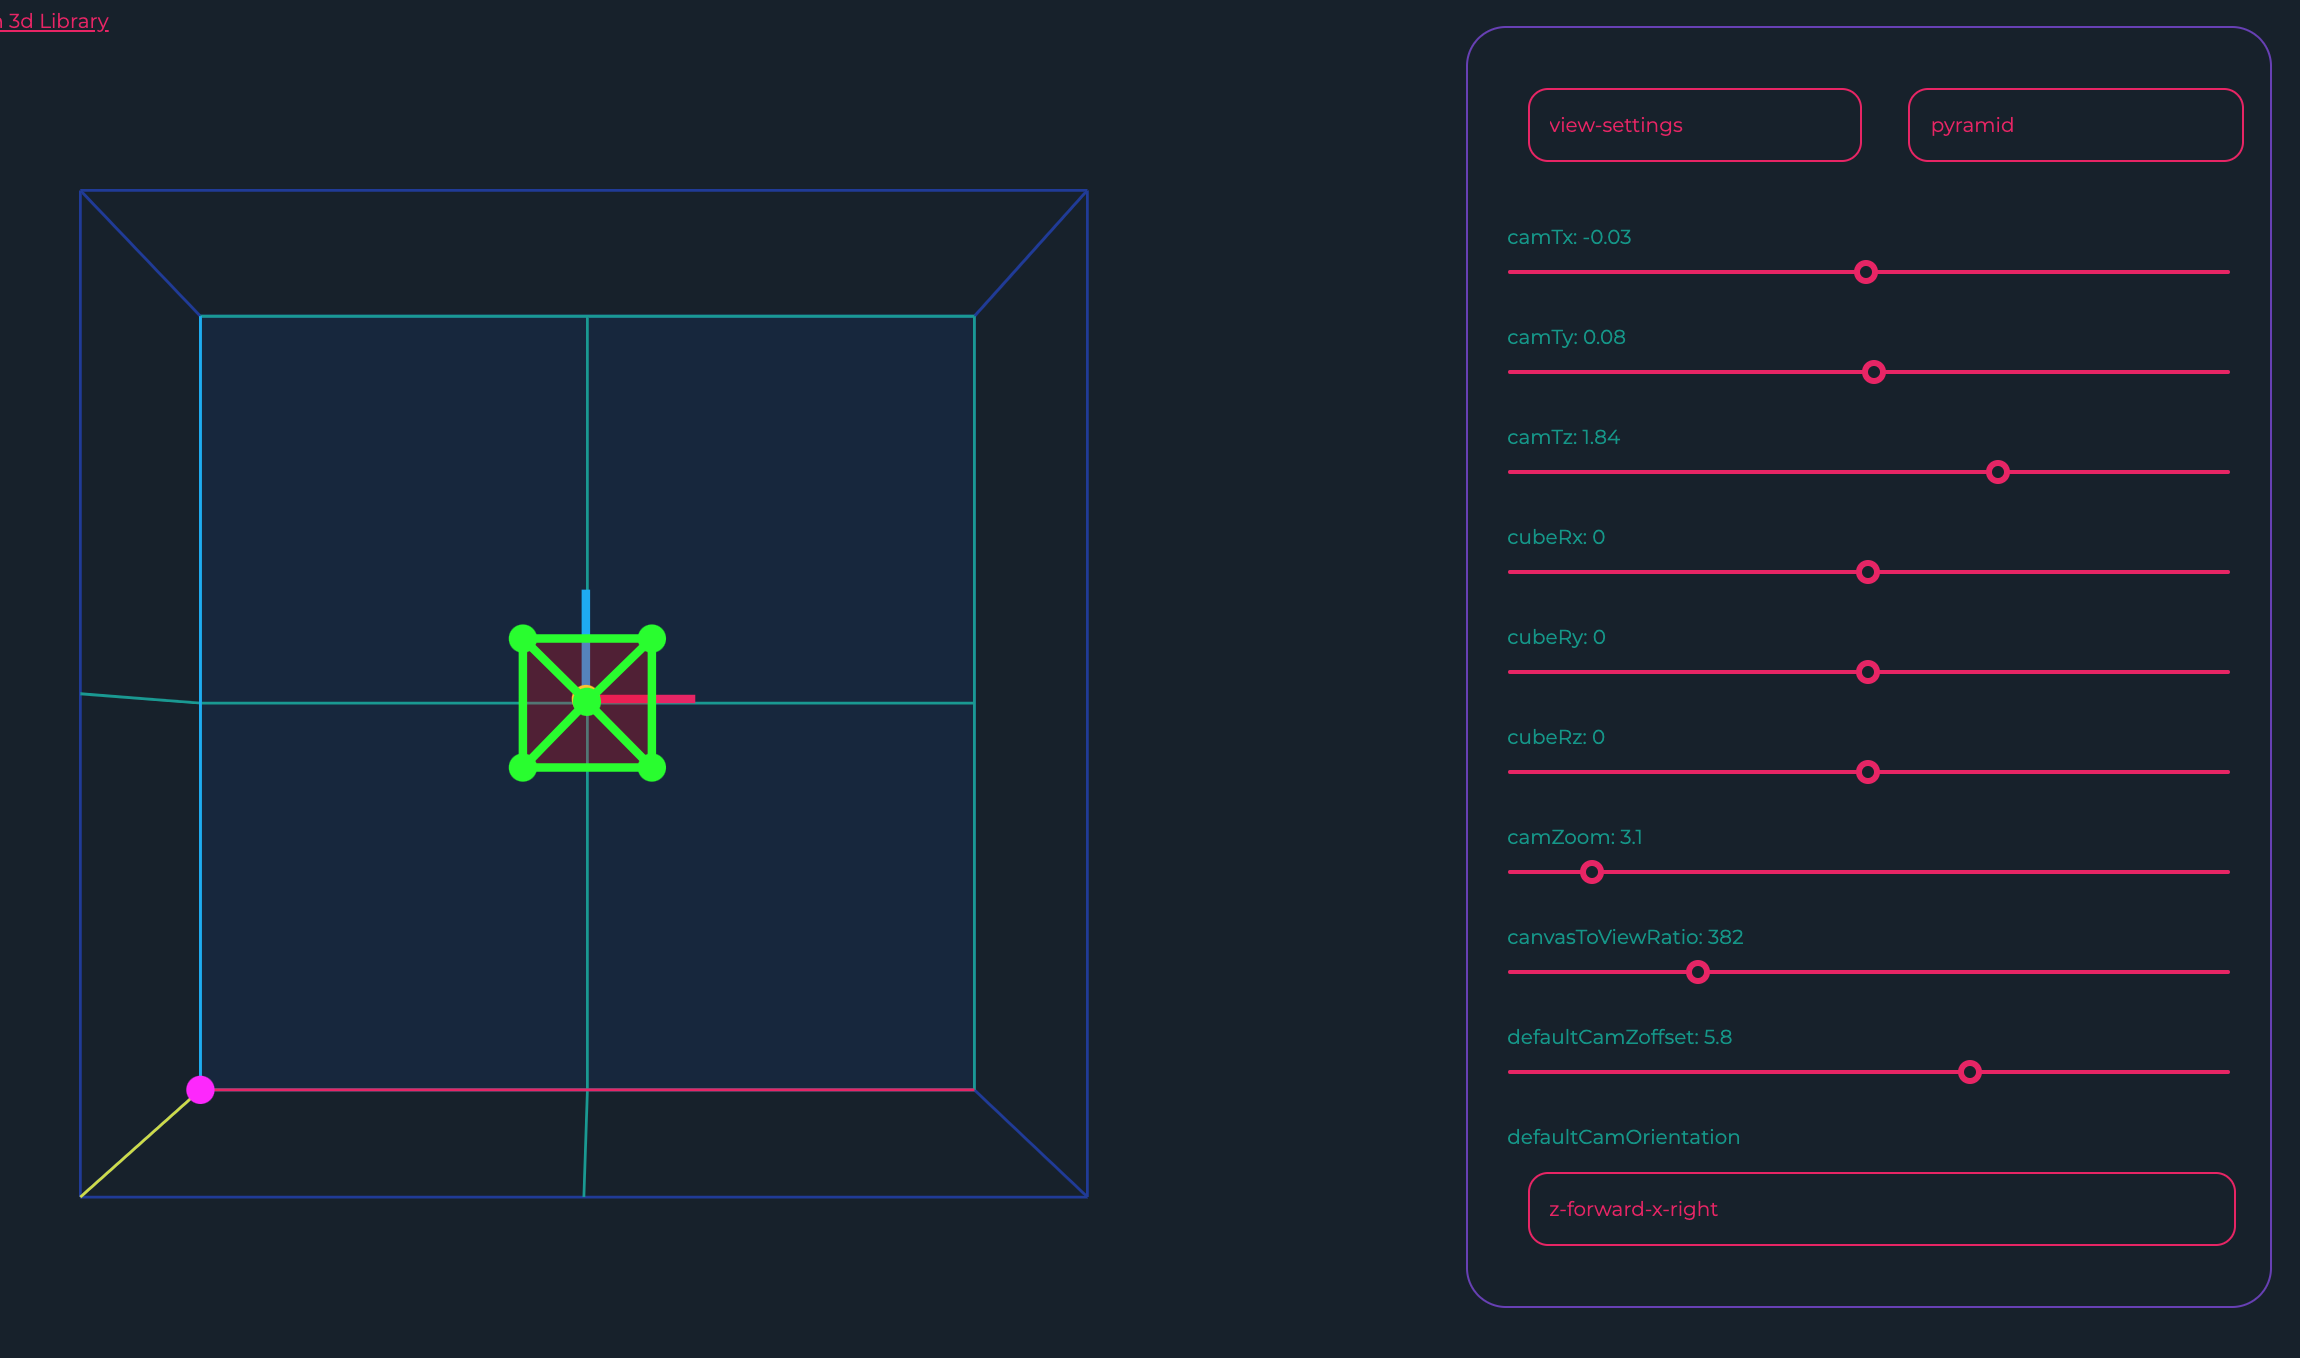2300x1358 pixels.
Task: Click the cubeRy slider handle
Action: (1867, 672)
